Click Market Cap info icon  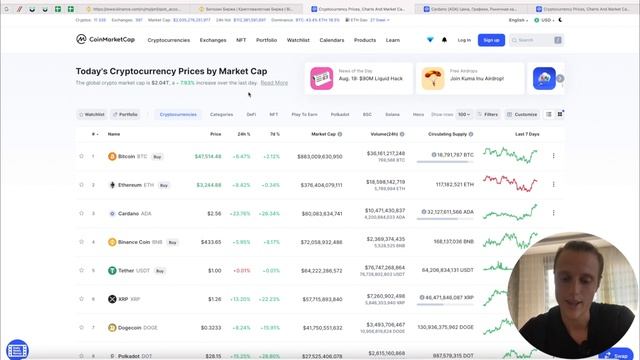pyautogui.click(x=340, y=134)
